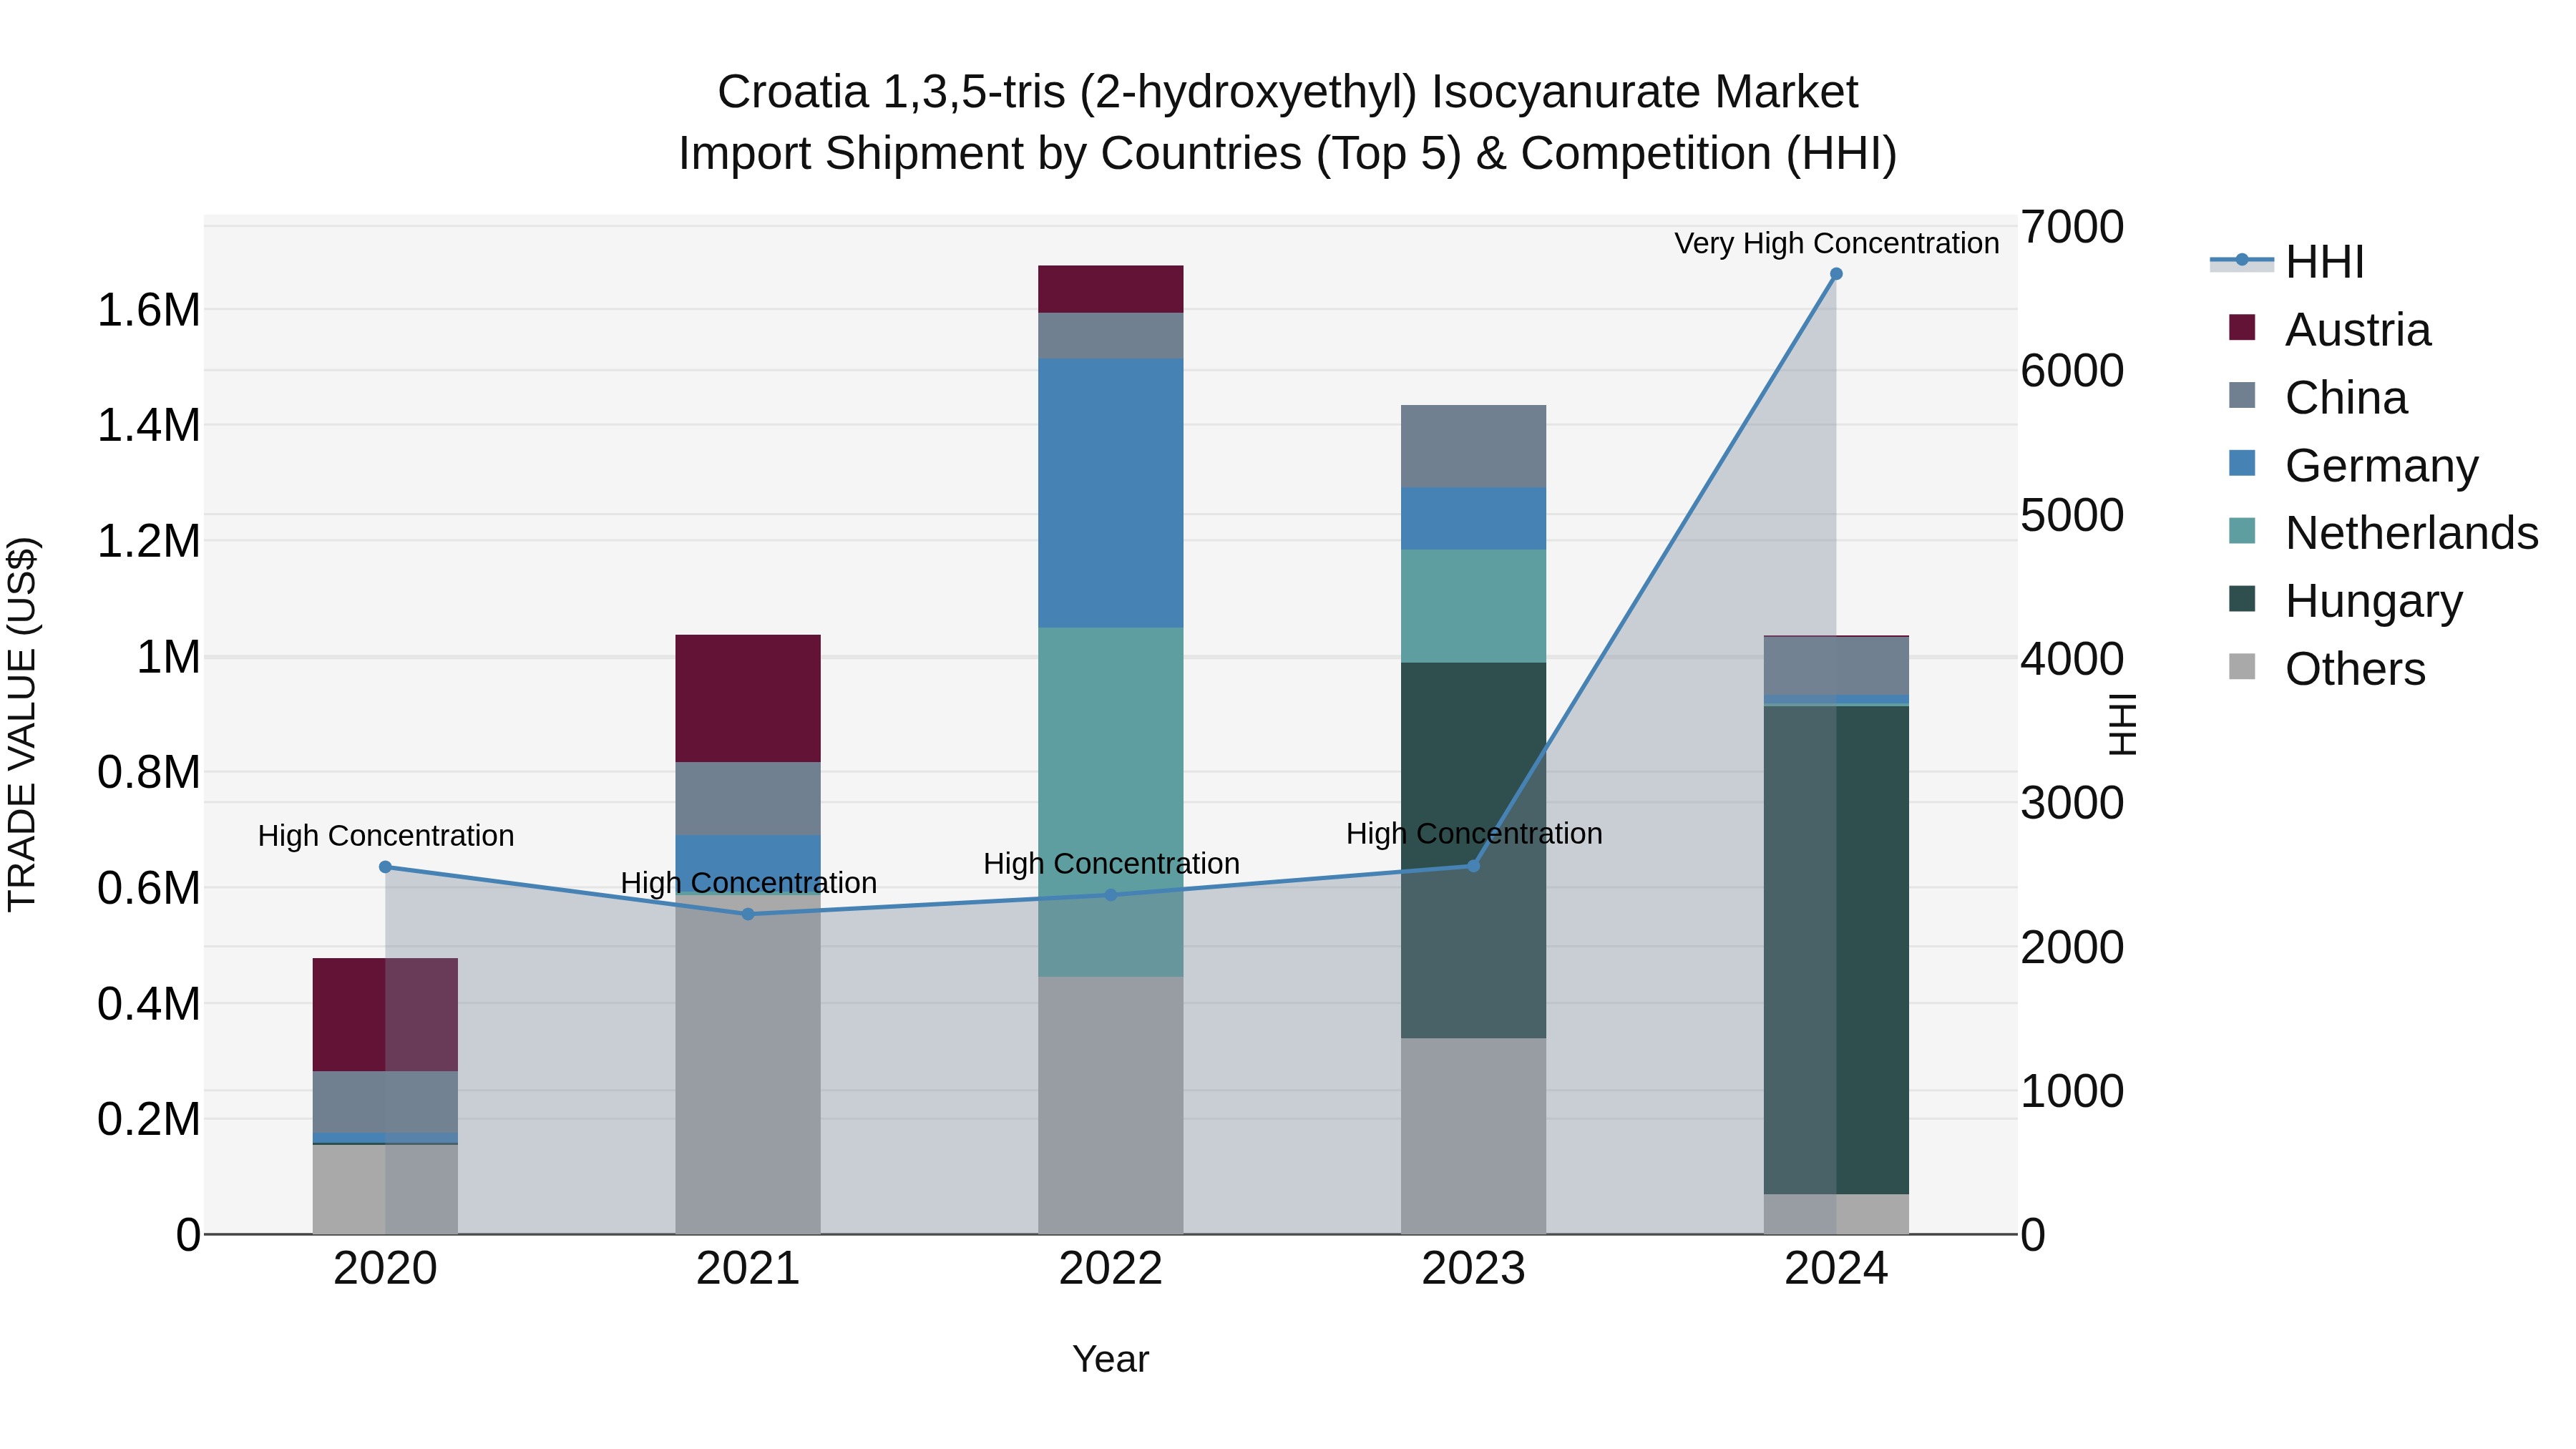
Task: Click the 2023 HHI line marker
Action: [1473, 866]
